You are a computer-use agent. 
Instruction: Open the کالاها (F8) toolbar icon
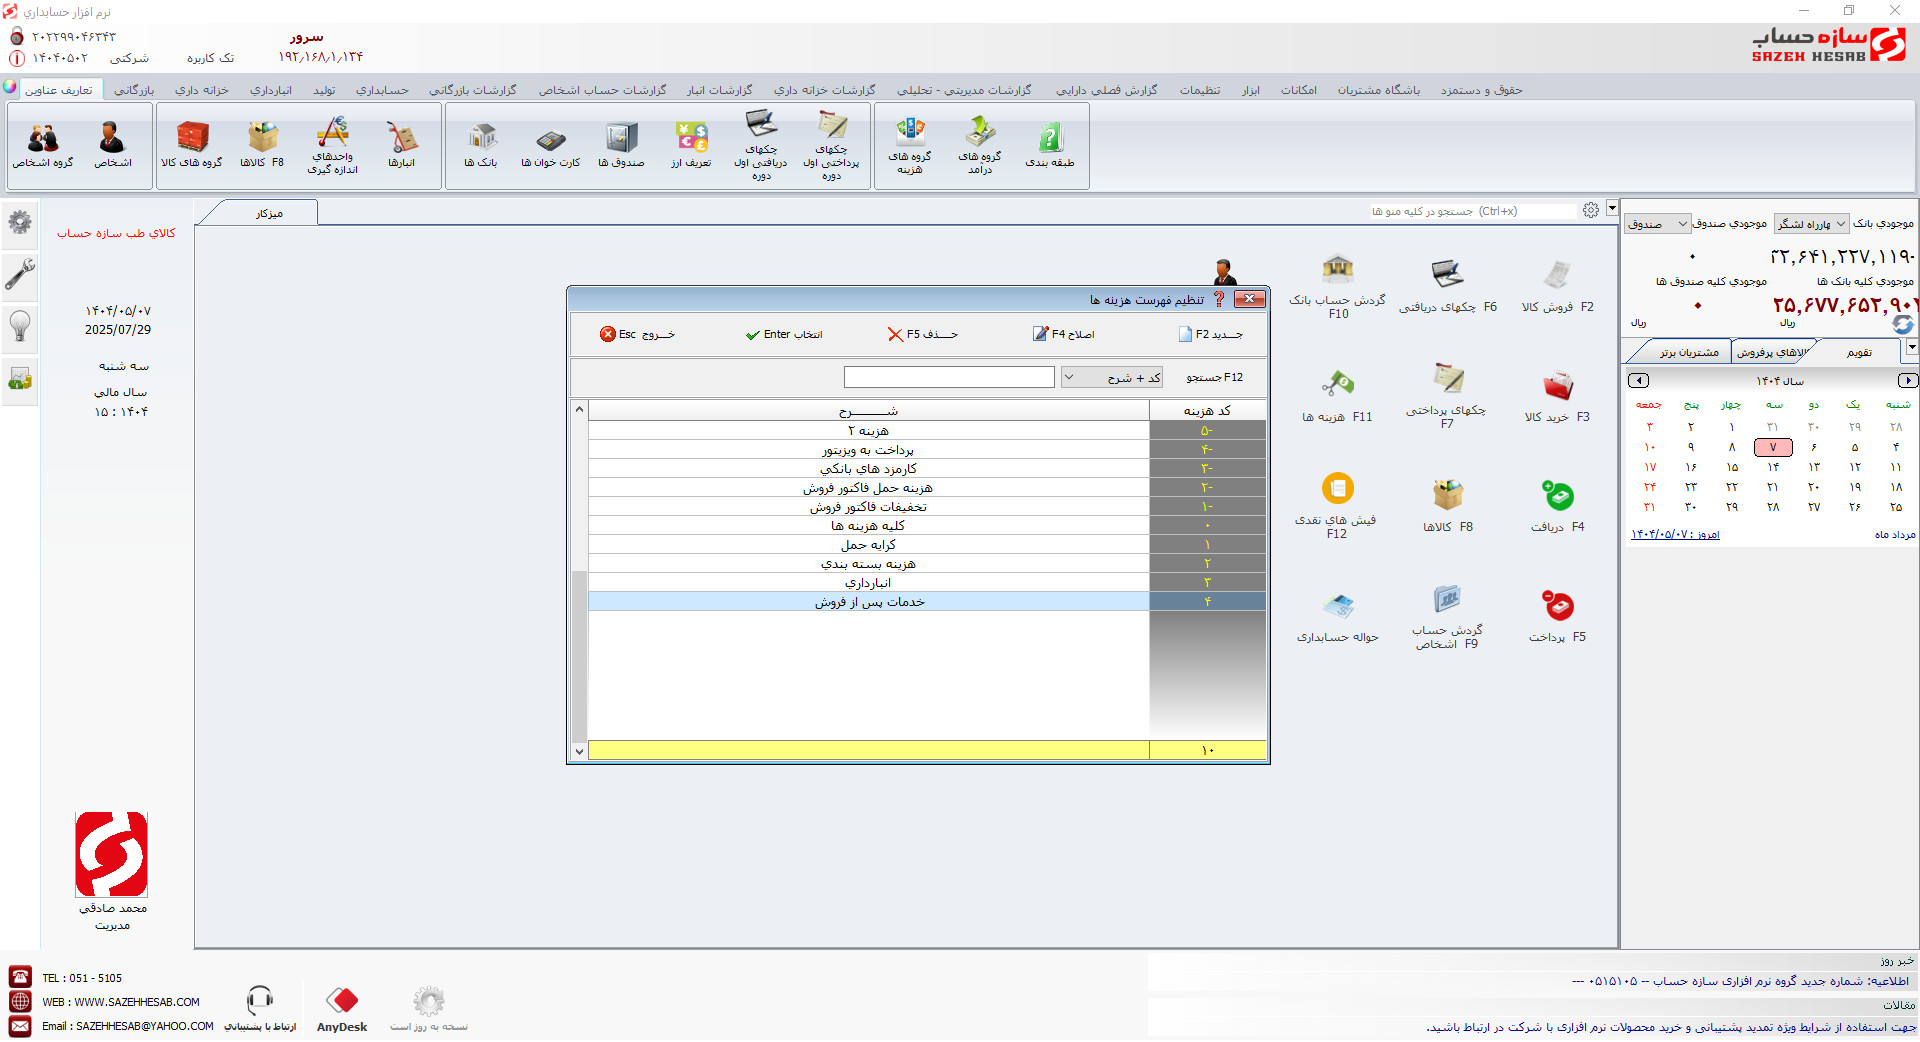[263, 145]
